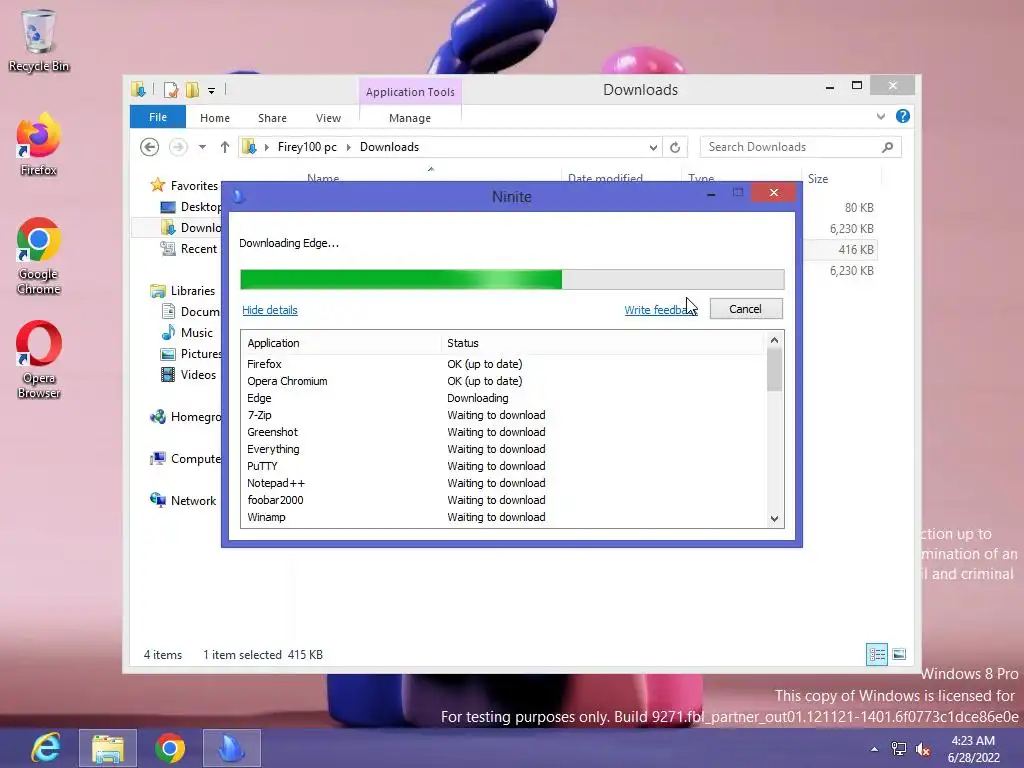The width and height of the screenshot is (1024, 768).
Task: Select Homegroup in navigation pane
Action: point(196,417)
